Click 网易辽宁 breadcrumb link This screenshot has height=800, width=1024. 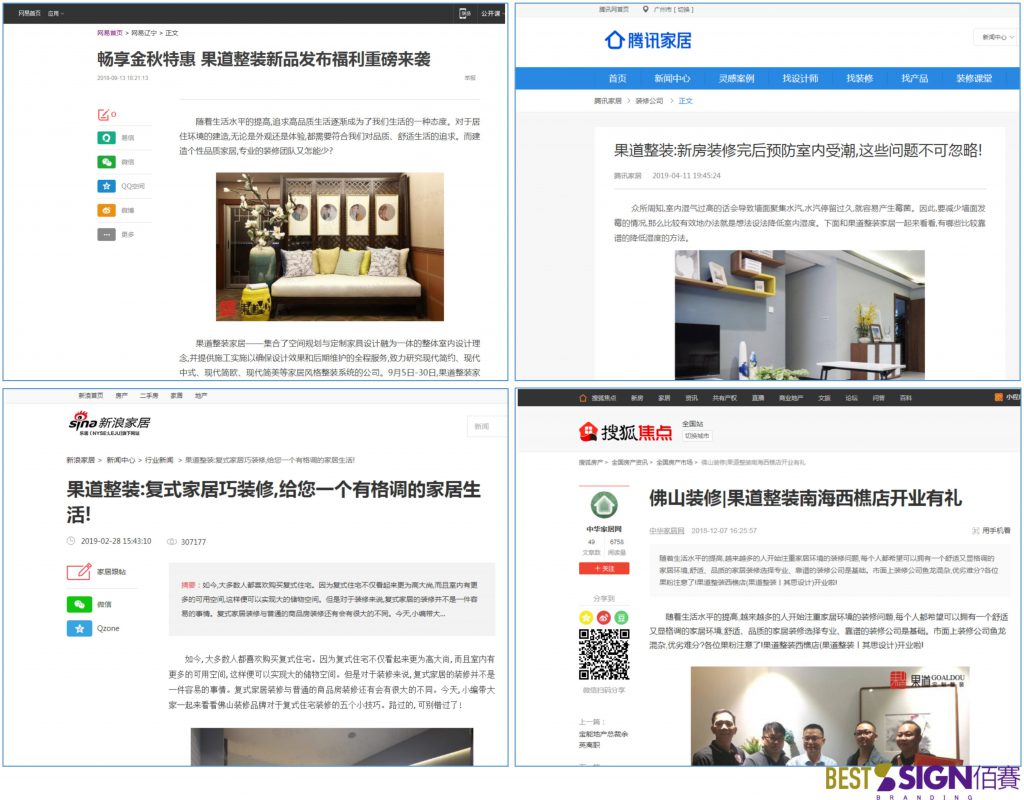(x=144, y=33)
